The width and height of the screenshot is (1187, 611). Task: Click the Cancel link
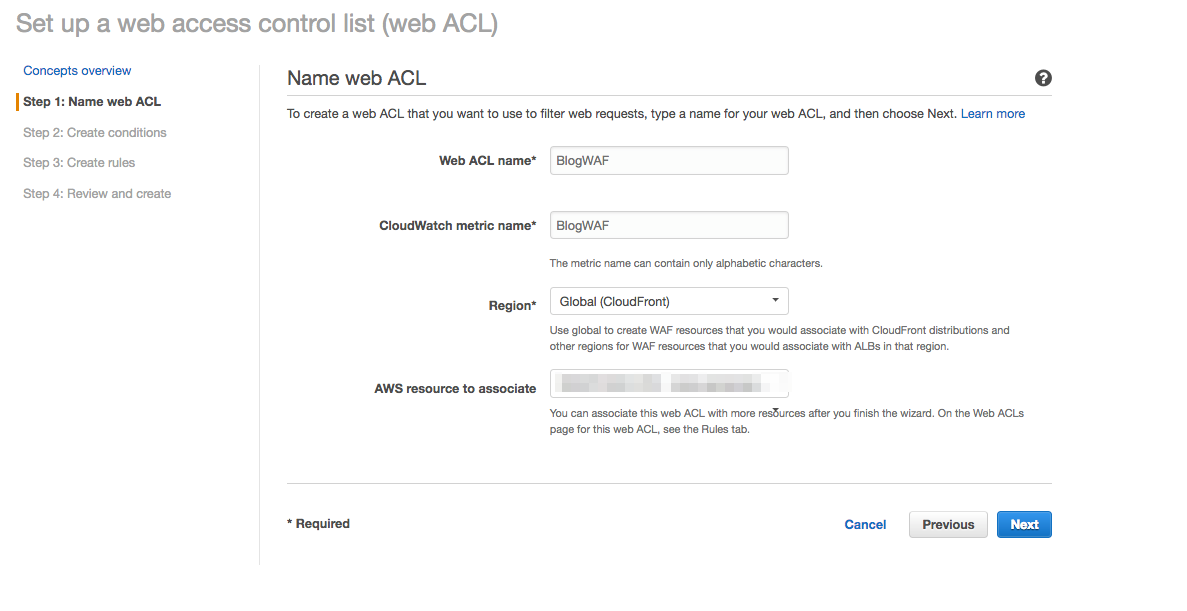tap(865, 525)
